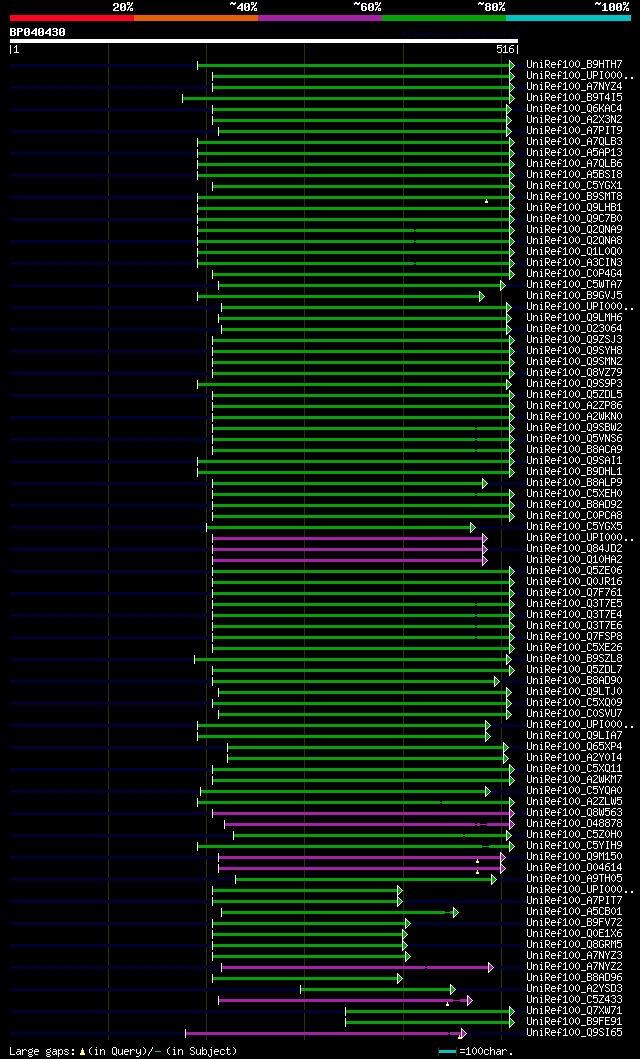The width and height of the screenshot is (640, 1059).
Task: Open hit UniRef100_C0P4G4
Action: [575, 274]
